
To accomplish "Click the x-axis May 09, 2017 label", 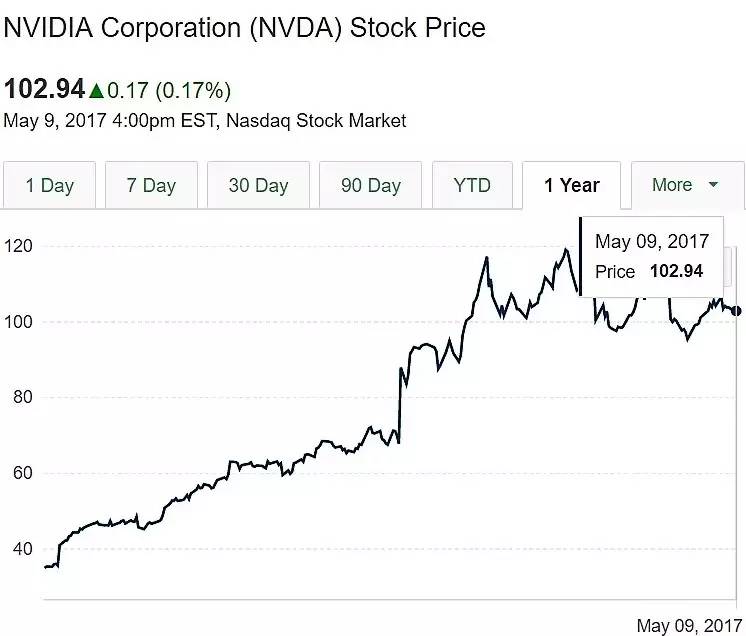I will pyautogui.click(x=687, y=626).
